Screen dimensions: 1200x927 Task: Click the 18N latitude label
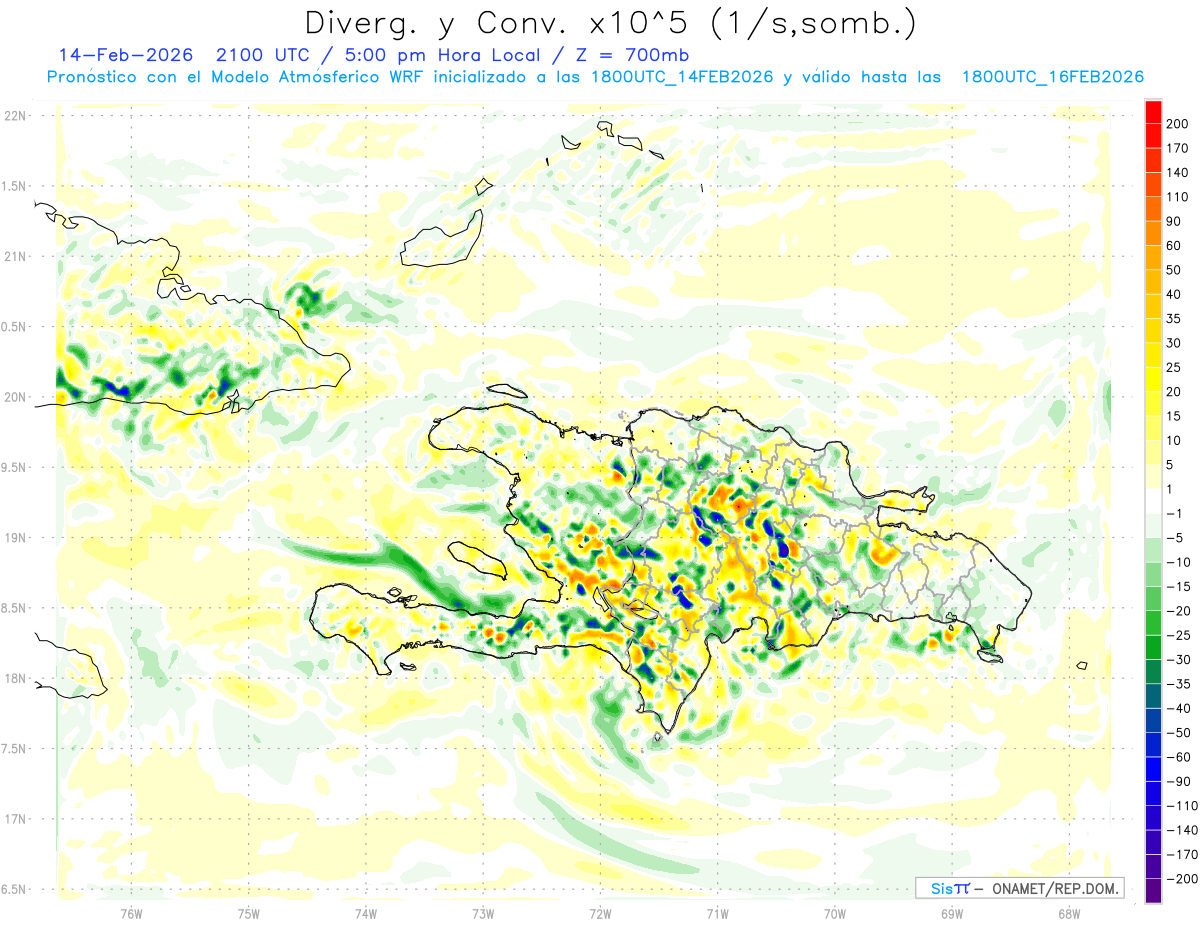pos(14,679)
